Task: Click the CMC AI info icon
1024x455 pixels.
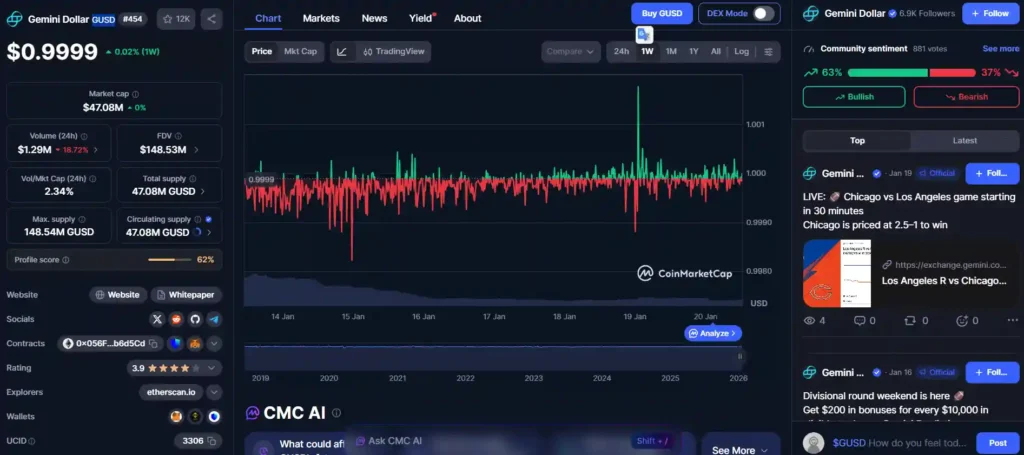Action: 336,413
